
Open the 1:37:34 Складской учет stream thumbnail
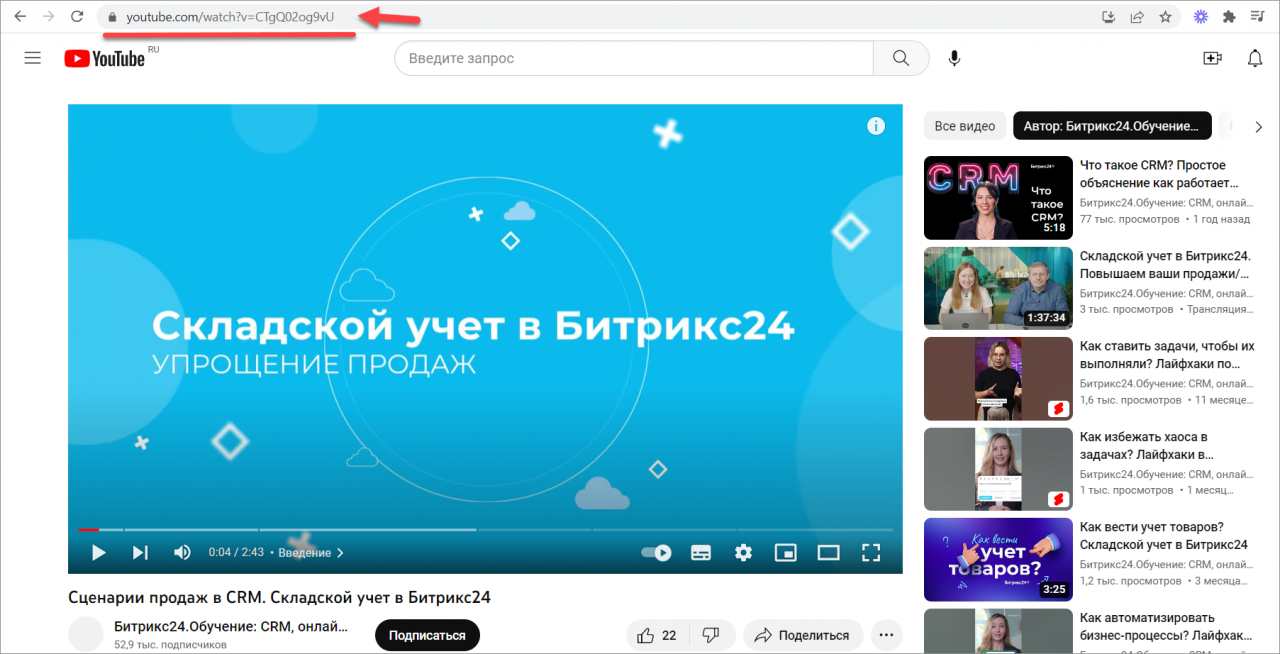click(x=998, y=288)
